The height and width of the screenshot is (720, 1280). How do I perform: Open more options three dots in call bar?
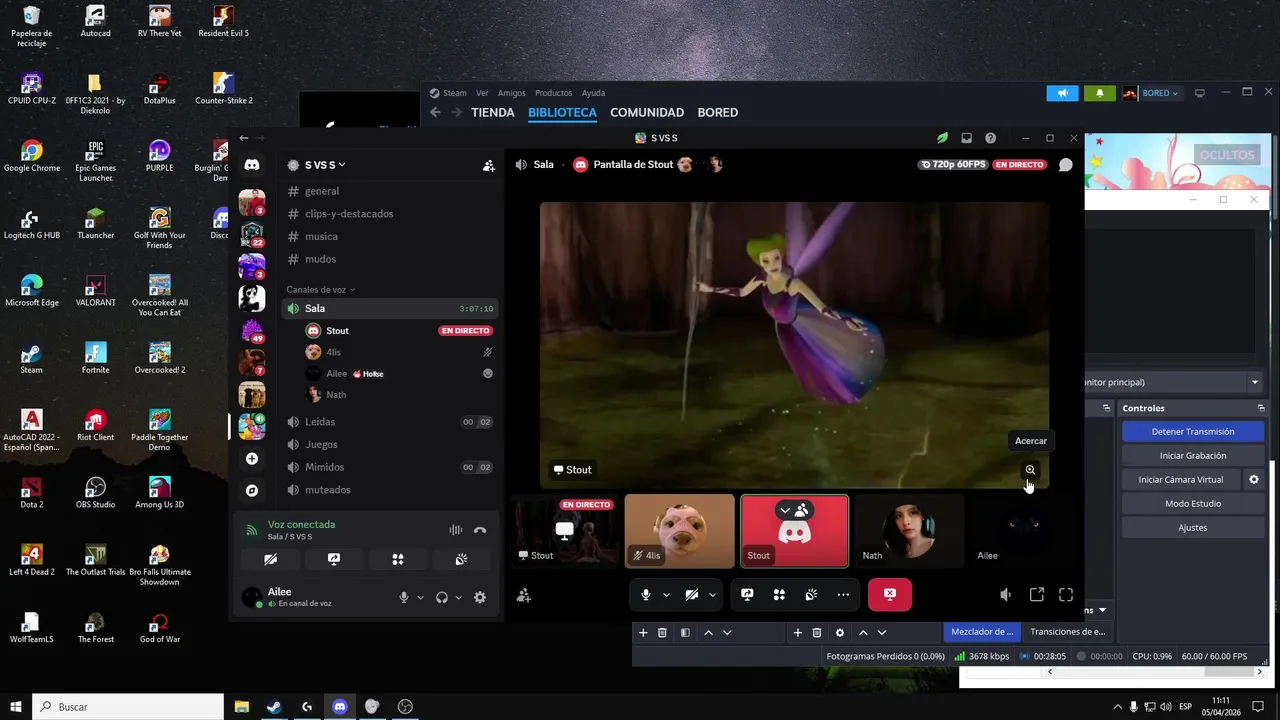pyautogui.click(x=843, y=595)
